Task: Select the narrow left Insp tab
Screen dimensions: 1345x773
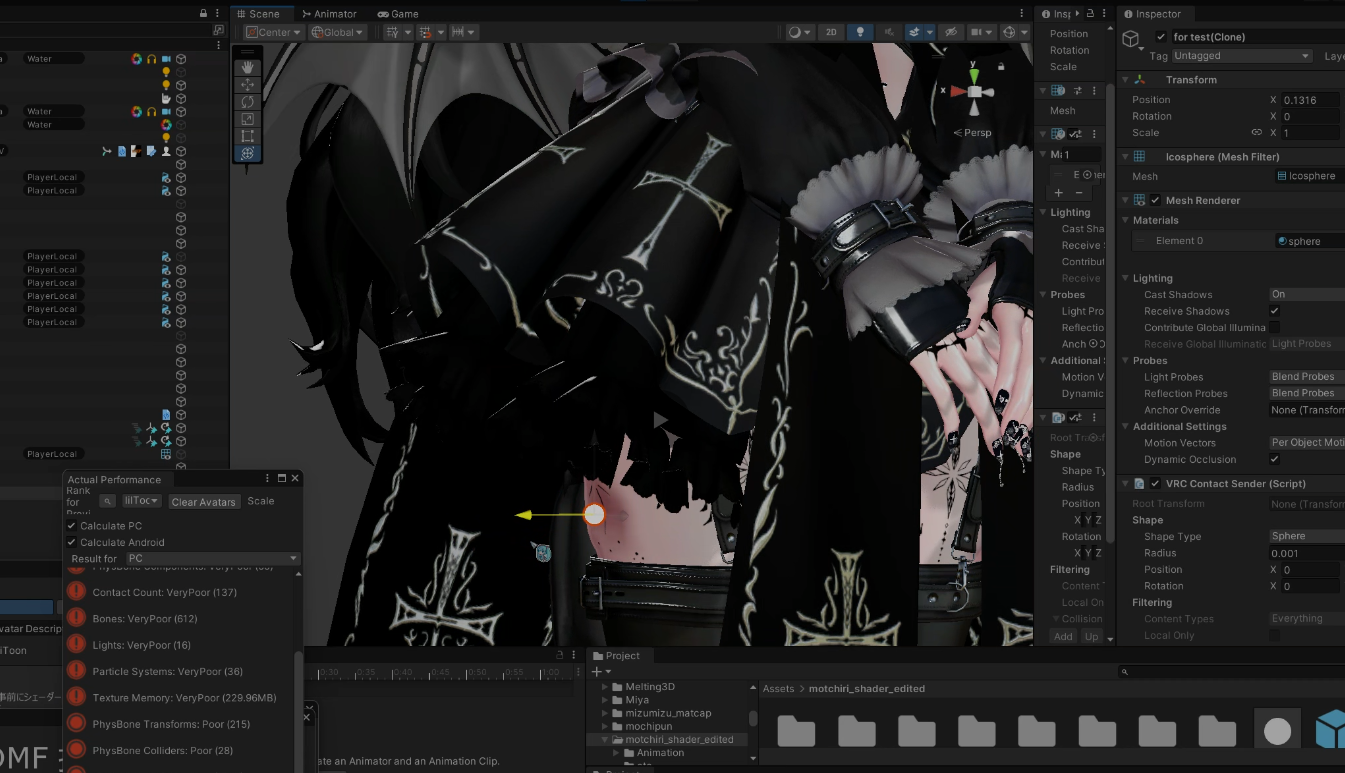Action: pos(1056,14)
